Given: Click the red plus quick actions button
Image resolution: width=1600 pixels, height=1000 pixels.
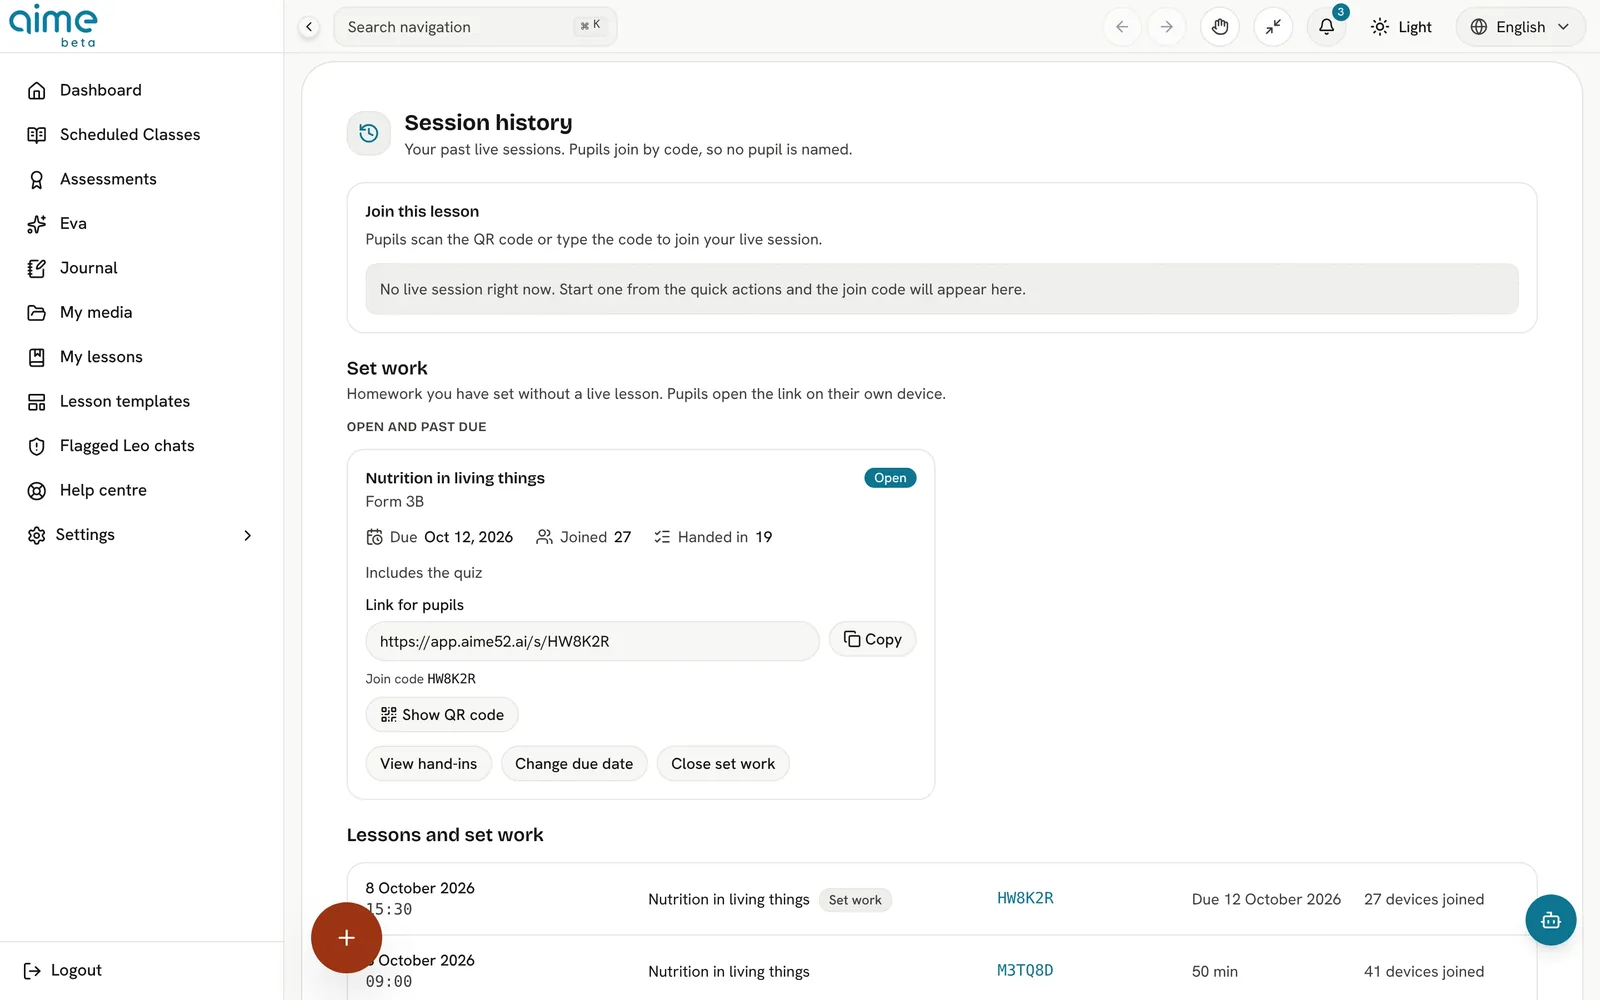Looking at the screenshot, I should (346, 938).
